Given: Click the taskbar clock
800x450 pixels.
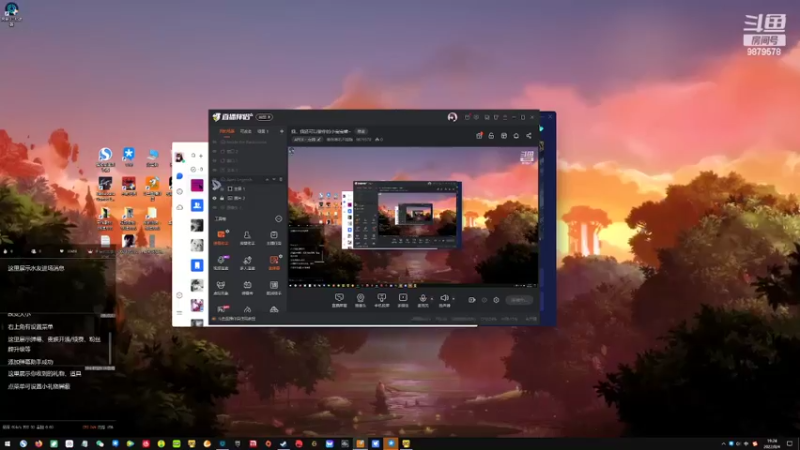Looking at the screenshot, I should click(x=771, y=443).
